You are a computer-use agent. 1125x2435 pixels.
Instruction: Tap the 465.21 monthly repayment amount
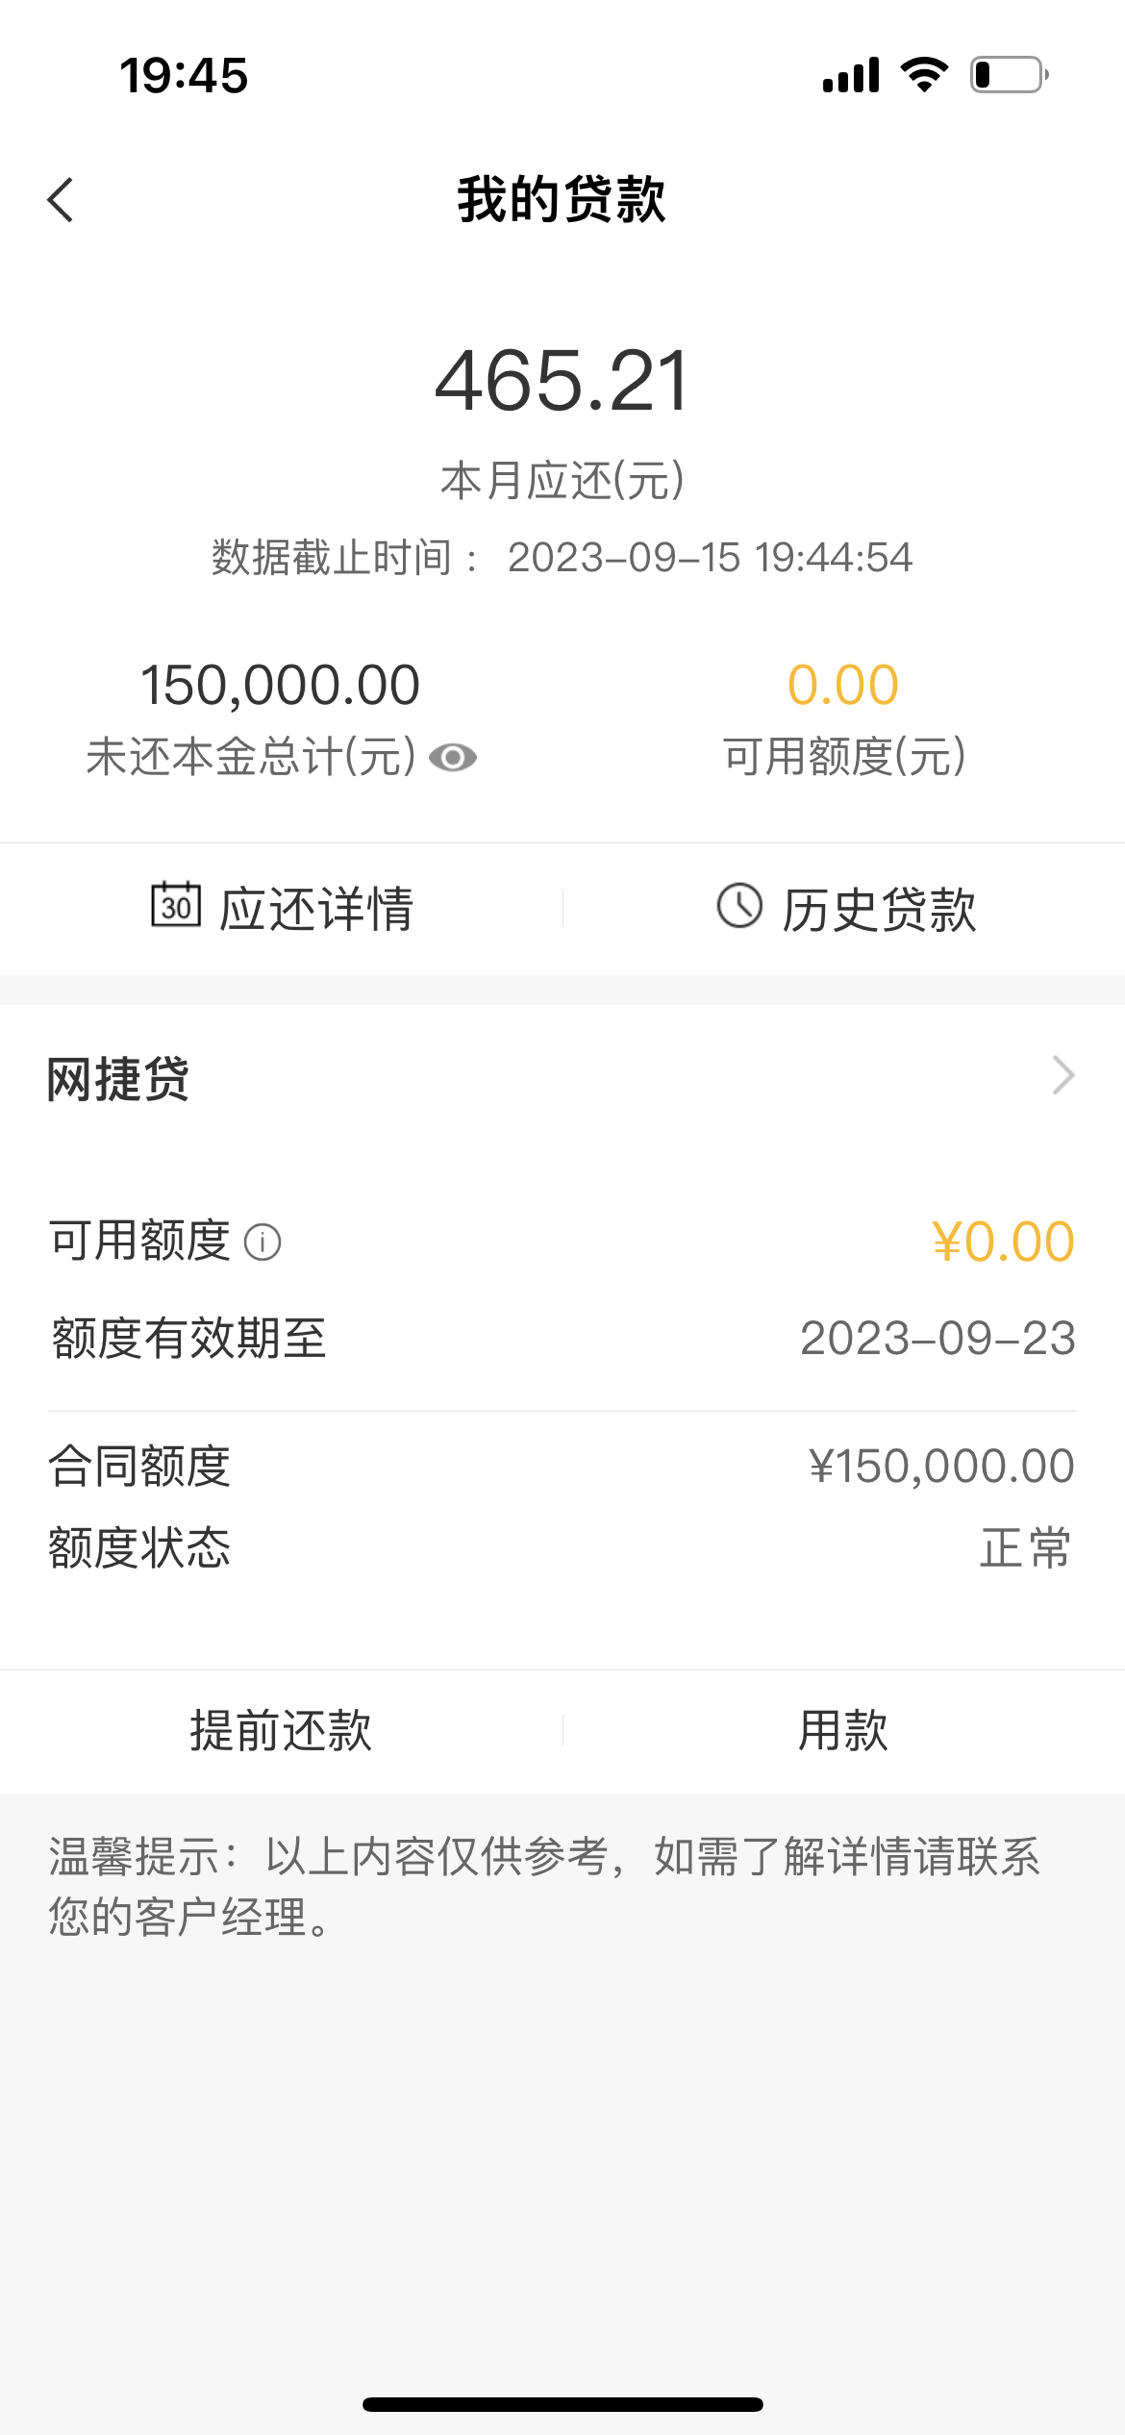click(562, 381)
